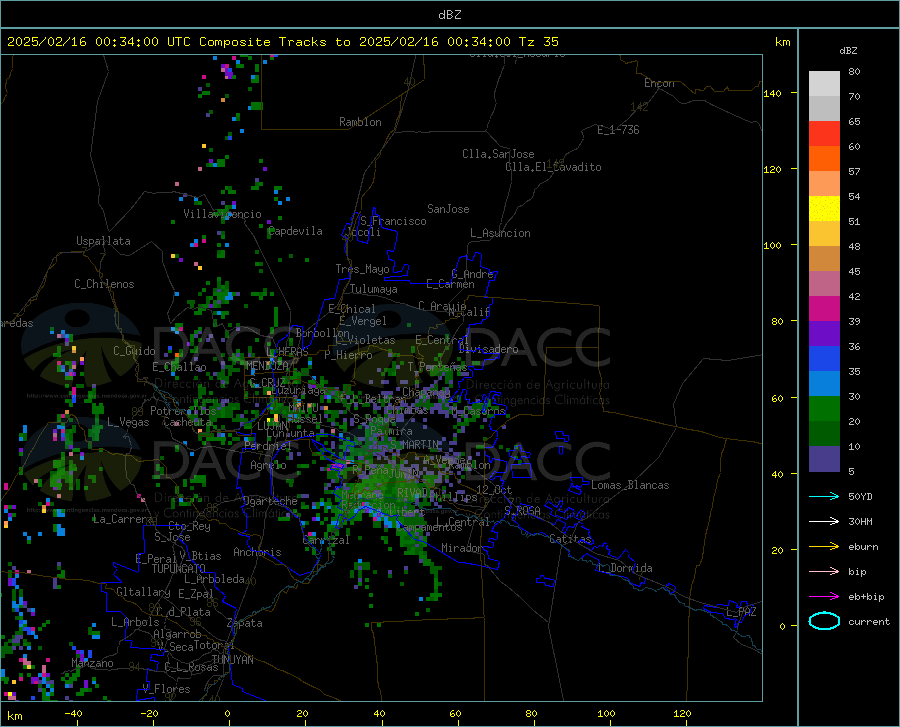Viewport: 900px width, 727px height.
Task: Click the MENDOZA city label
Action: click(267, 365)
